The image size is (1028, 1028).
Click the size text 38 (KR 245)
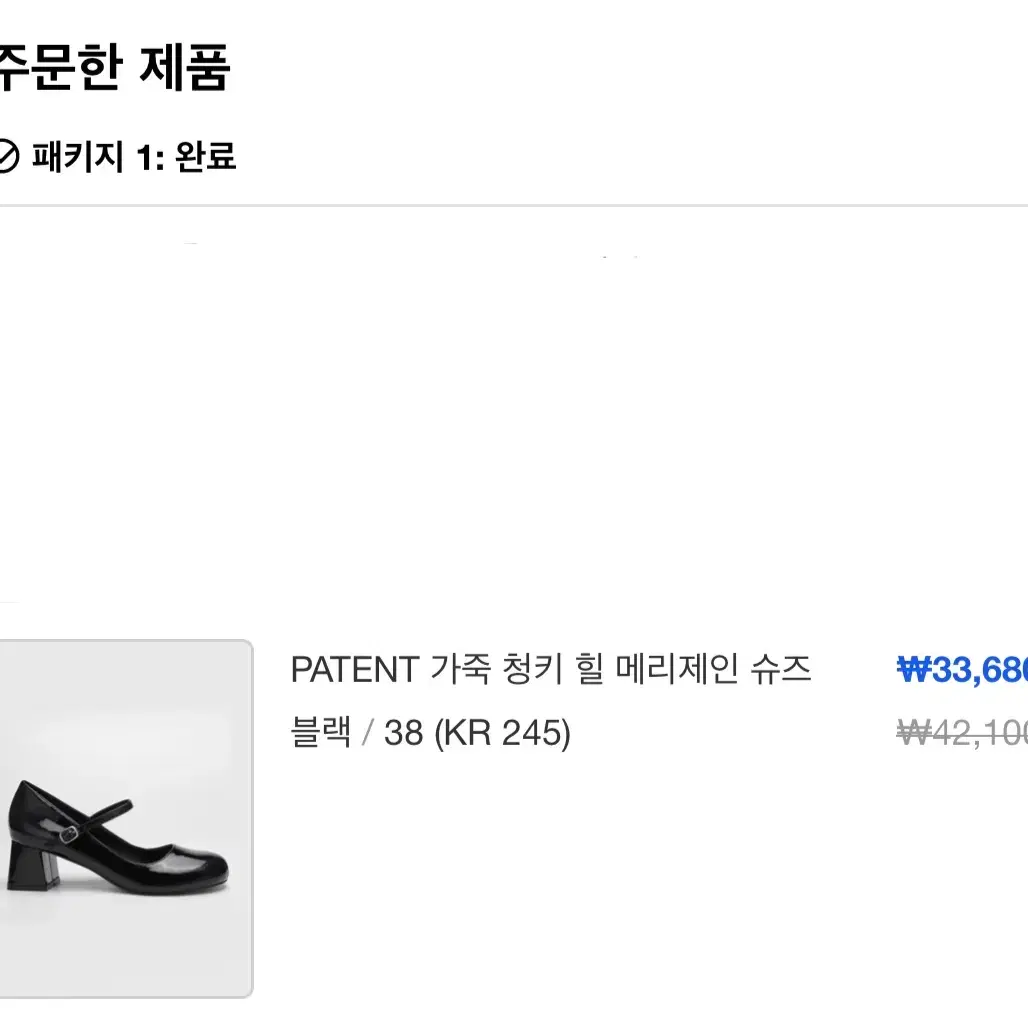pos(477,733)
